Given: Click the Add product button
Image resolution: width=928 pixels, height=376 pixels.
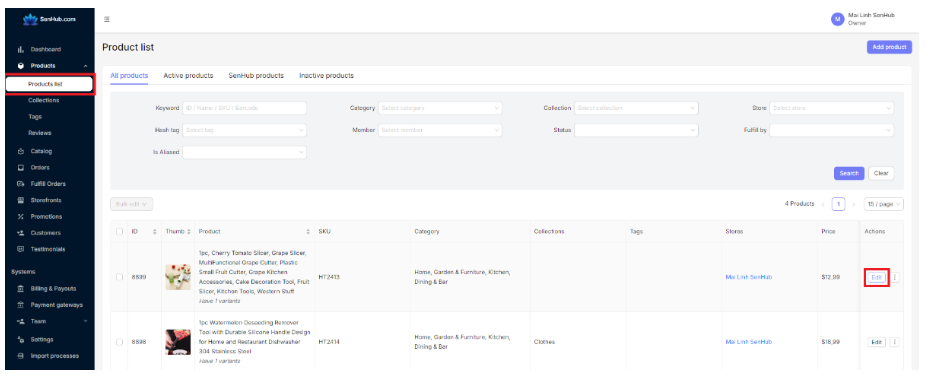Looking at the screenshot, I should 889,47.
